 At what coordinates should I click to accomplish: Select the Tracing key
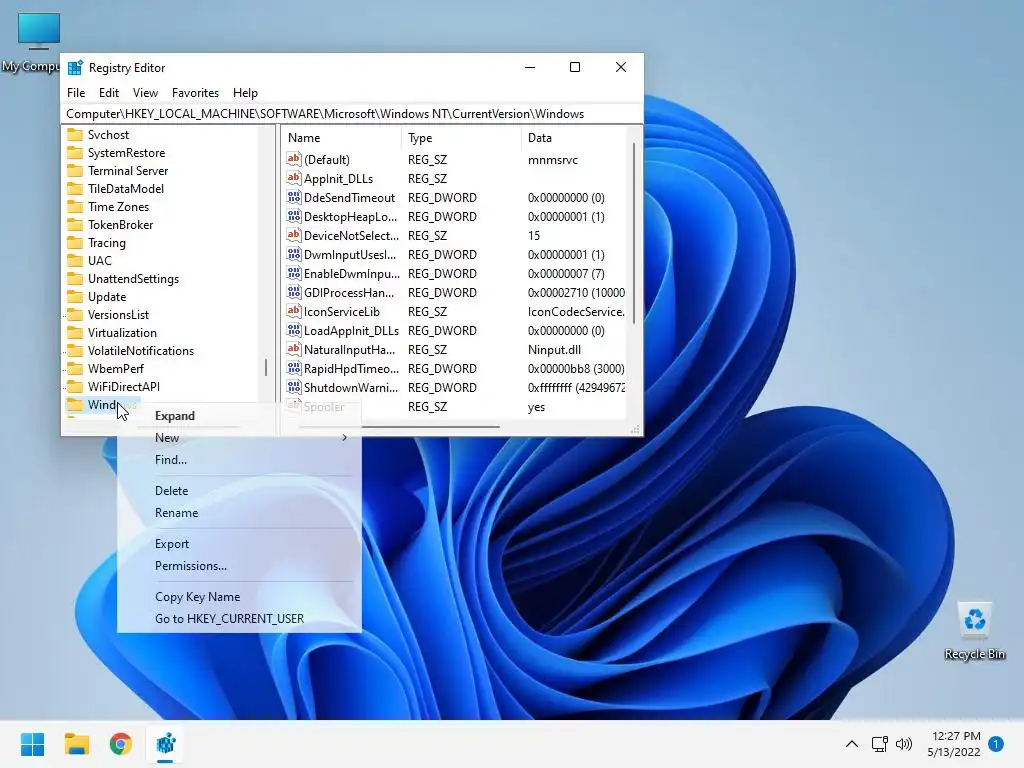coord(106,243)
